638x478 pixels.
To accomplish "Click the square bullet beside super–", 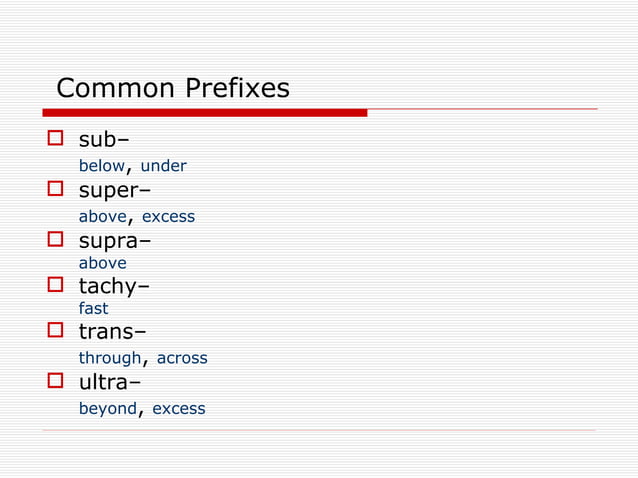I will click(56, 188).
